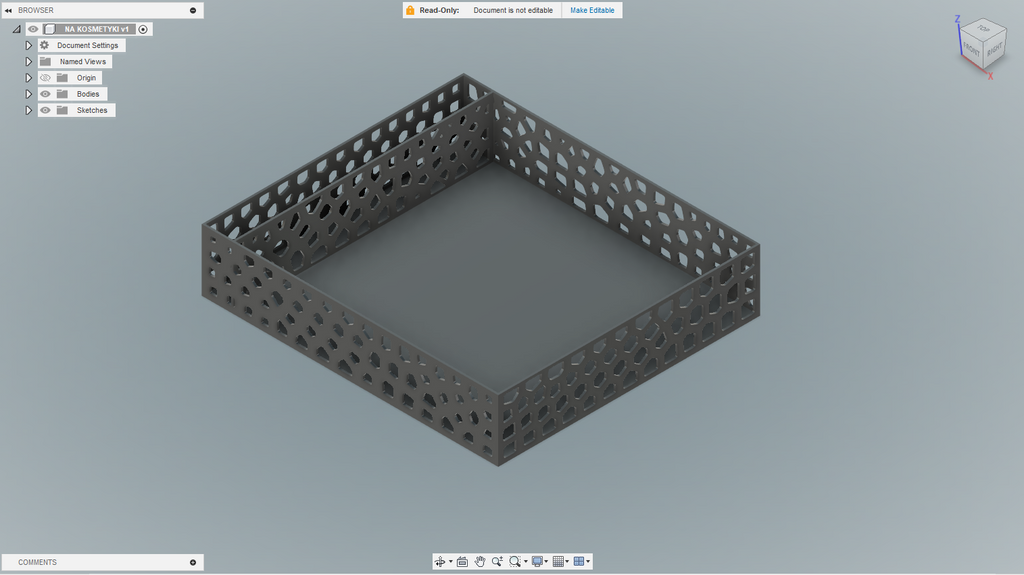Select the Origin label

point(86,78)
